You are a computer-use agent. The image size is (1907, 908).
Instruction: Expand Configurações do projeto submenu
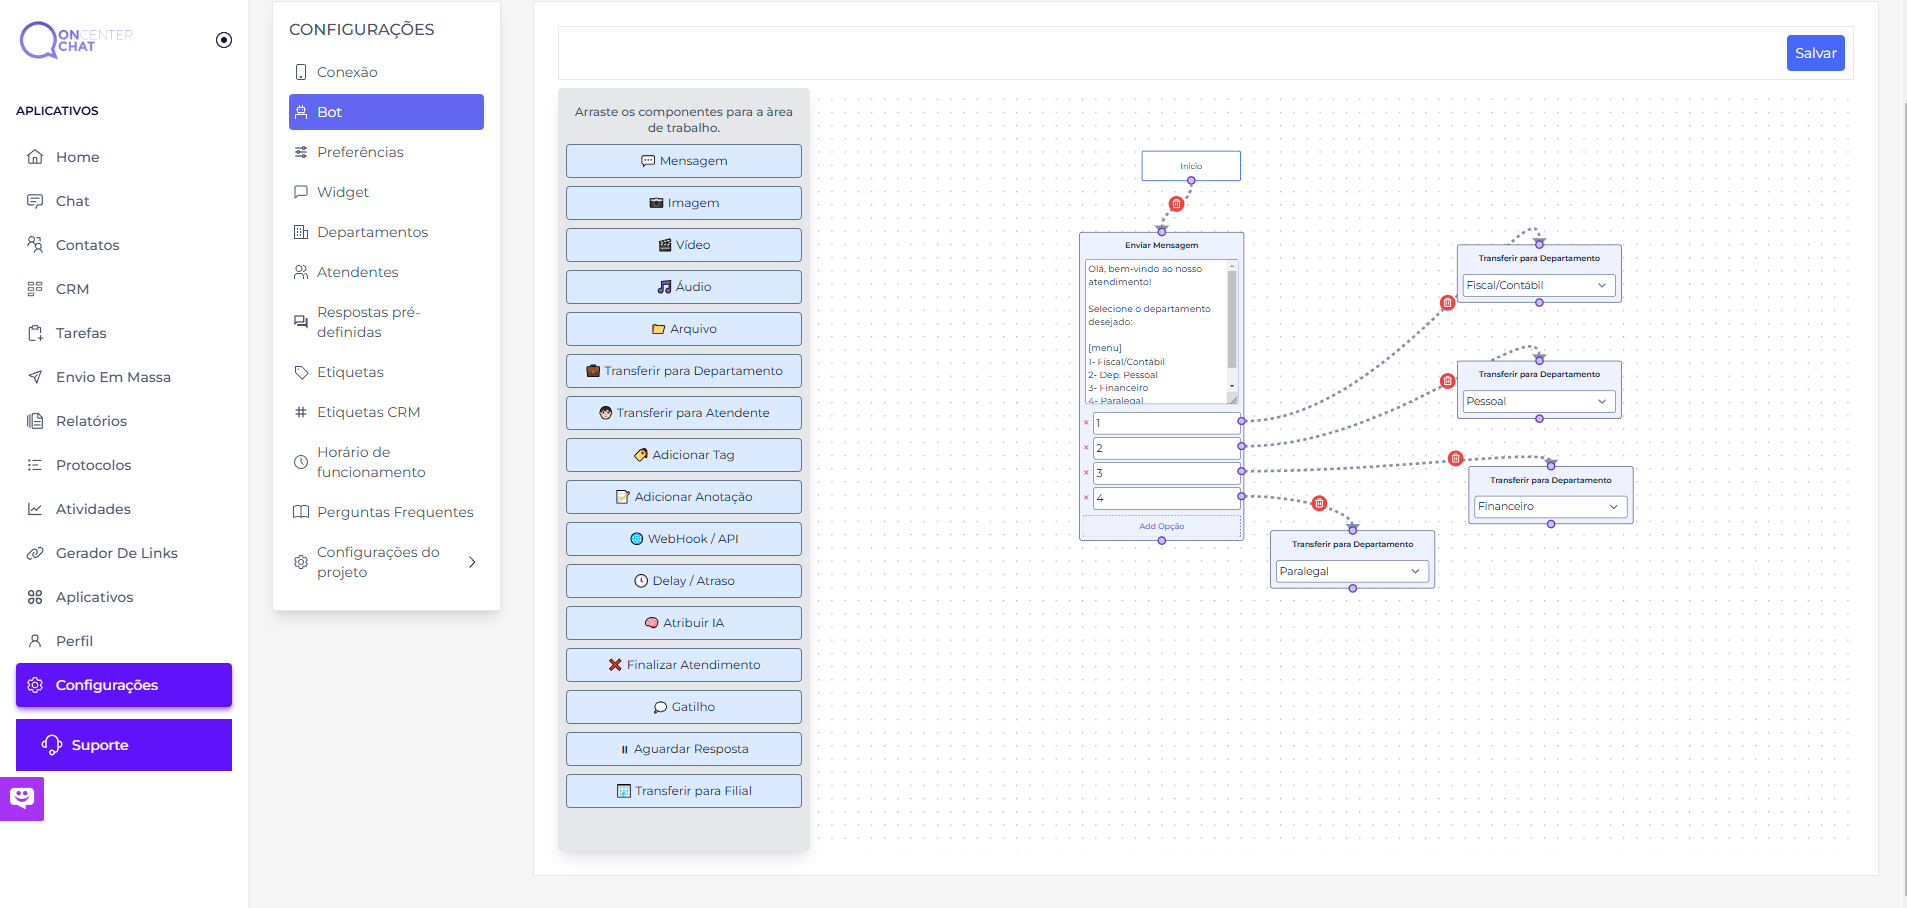point(472,562)
